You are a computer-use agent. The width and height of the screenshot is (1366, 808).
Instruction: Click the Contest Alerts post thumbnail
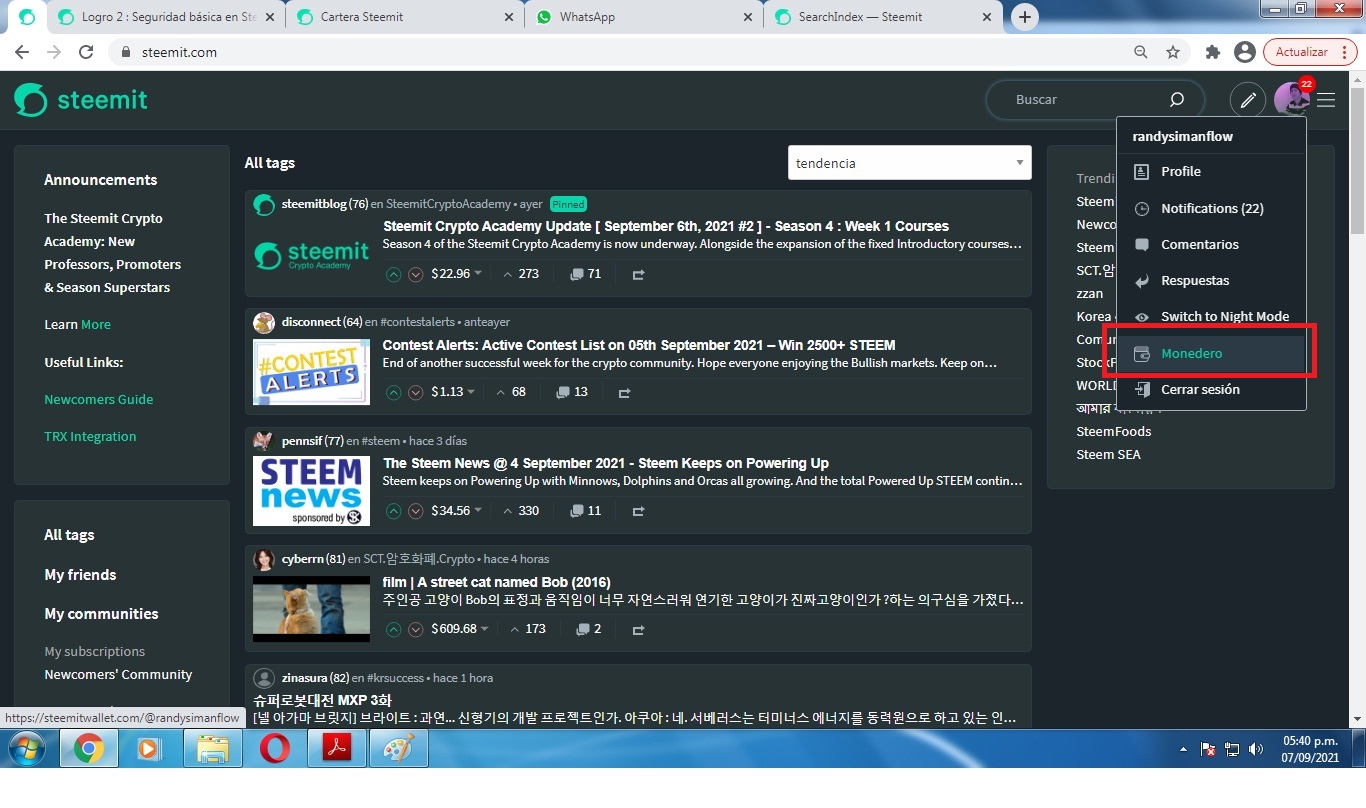coord(311,372)
